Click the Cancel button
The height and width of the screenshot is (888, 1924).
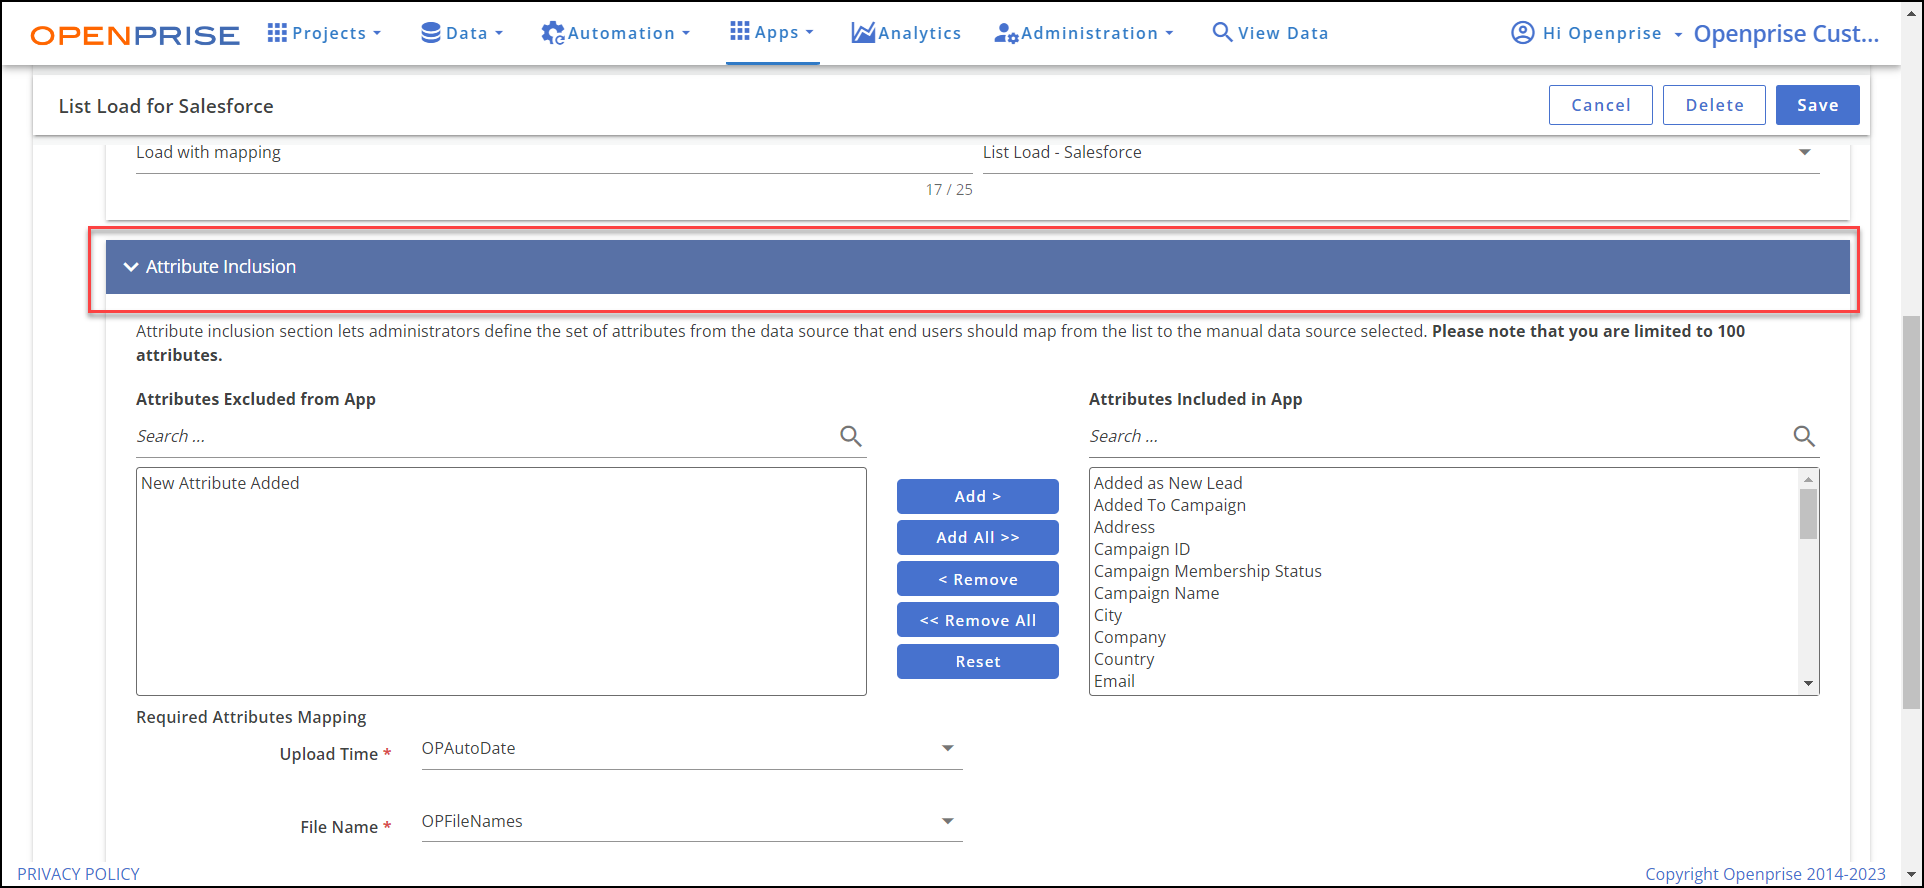tap(1600, 105)
